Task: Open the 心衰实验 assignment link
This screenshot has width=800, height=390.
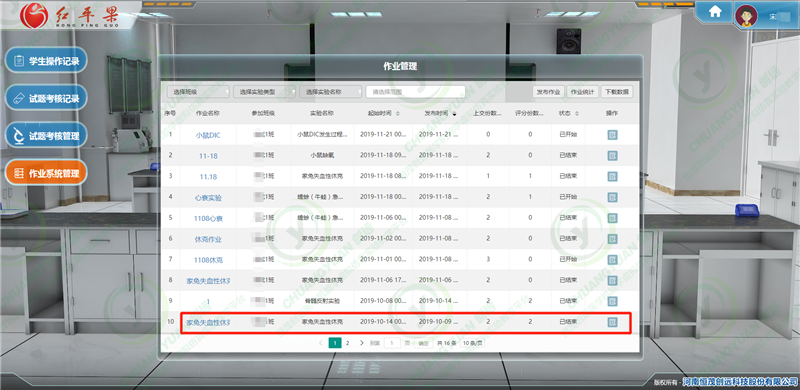Action: coord(208,198)
